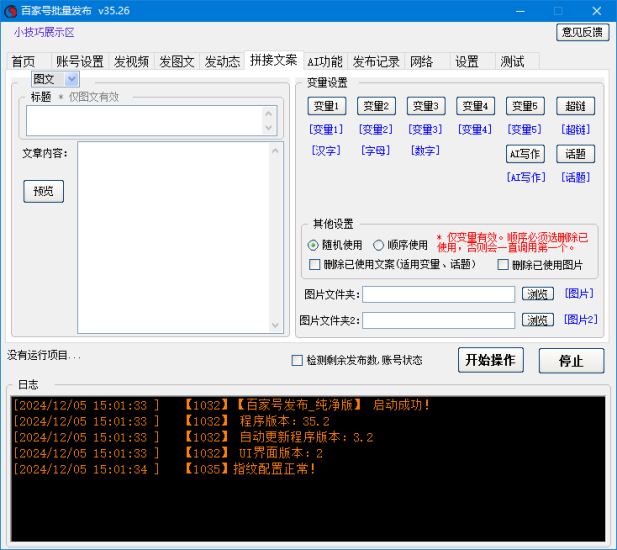Insert the [变量3] placeholder link
The image size is (617, 550).
tap(425, 129)
